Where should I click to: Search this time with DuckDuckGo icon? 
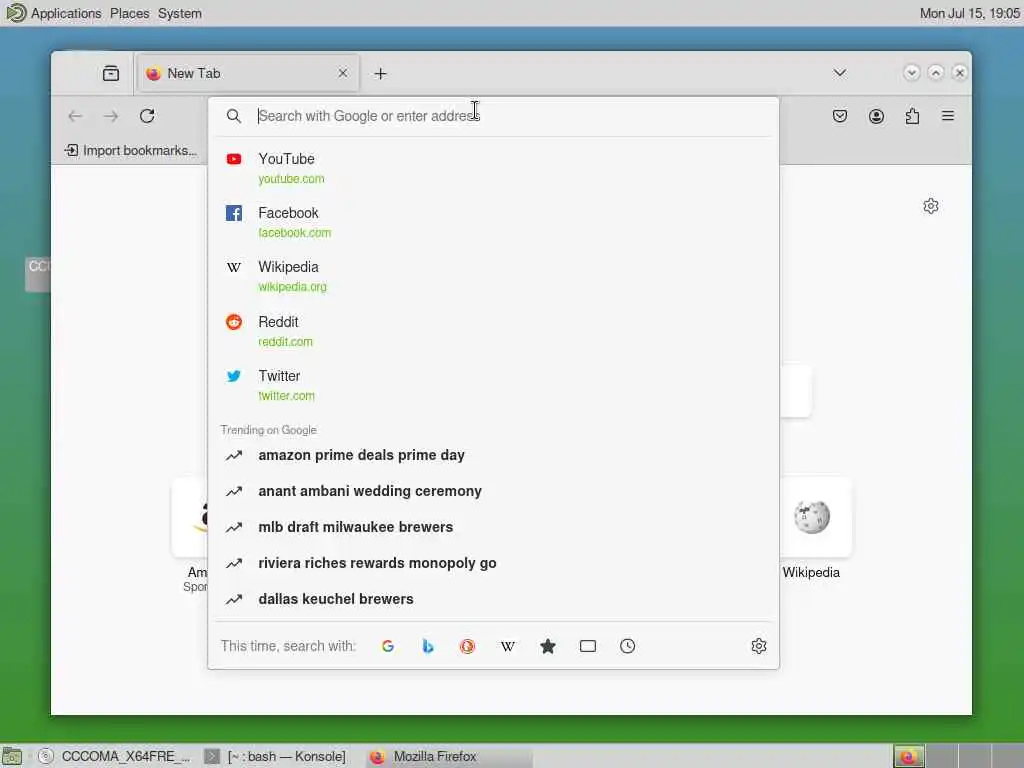click(467, 646)
